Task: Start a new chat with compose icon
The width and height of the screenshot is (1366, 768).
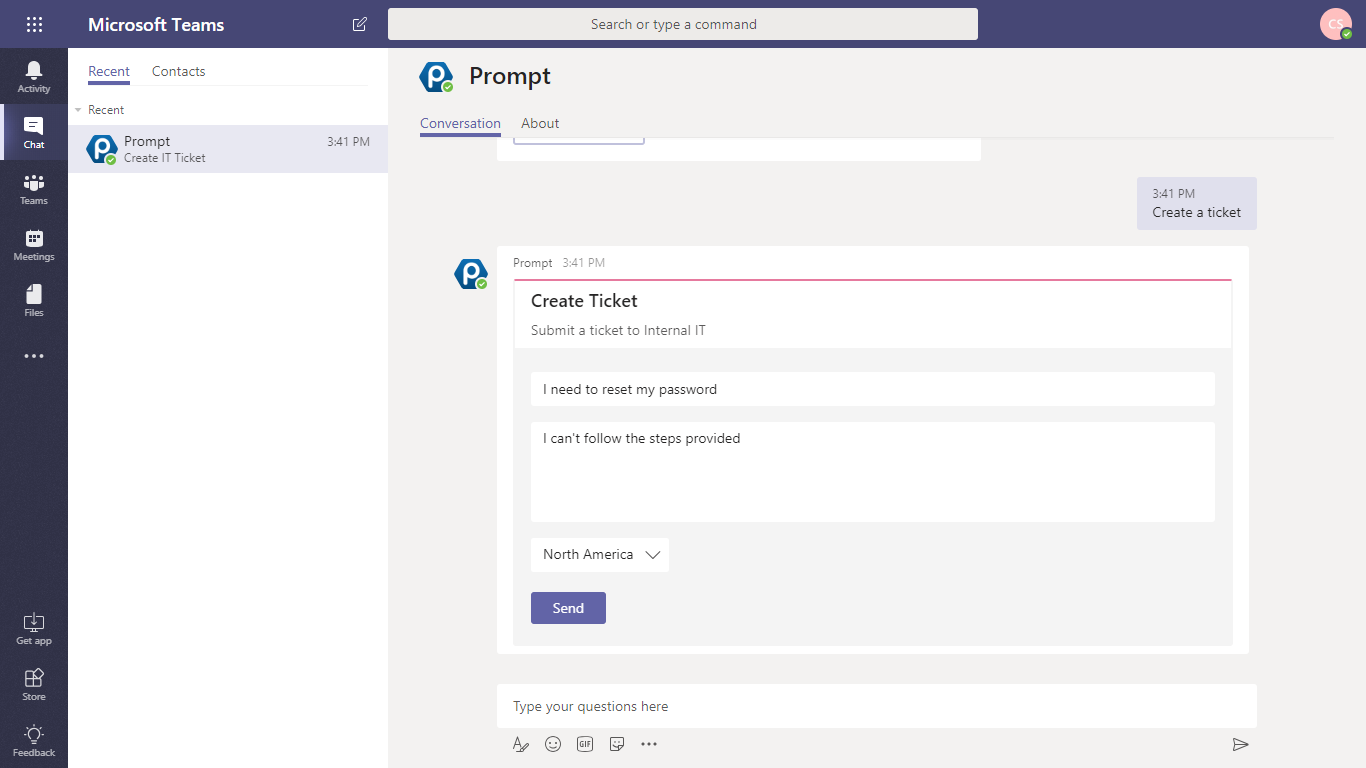Action: coord(360,24)
